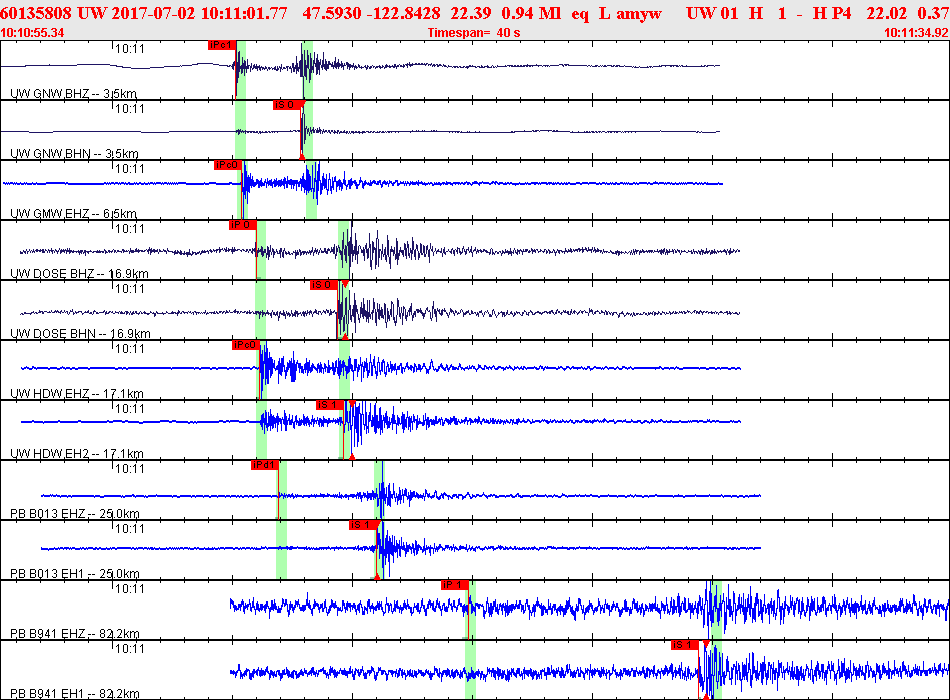
Task: Select the iPc1 pick flag on GNW BHZ
Action: pyautogui.click(x=221, y=45)
